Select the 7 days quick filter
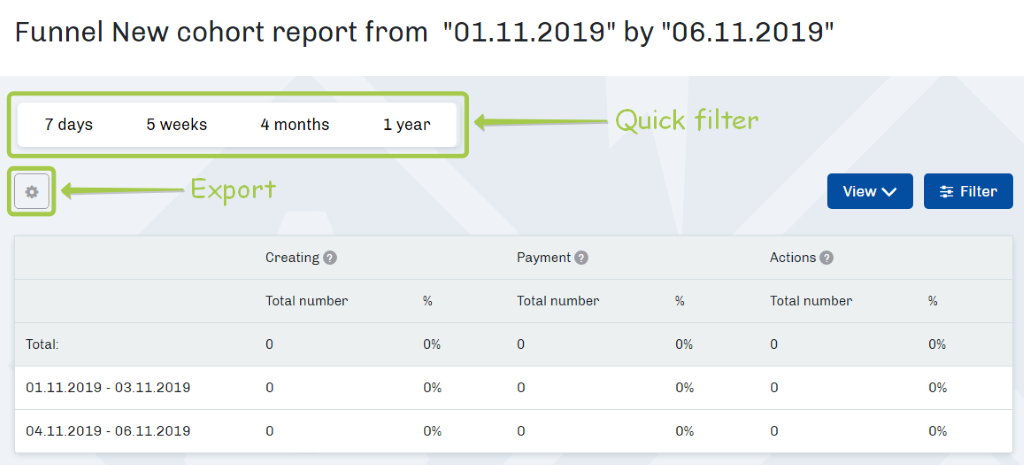Viewport: 1024px width, 465px height. coord(69,124)
